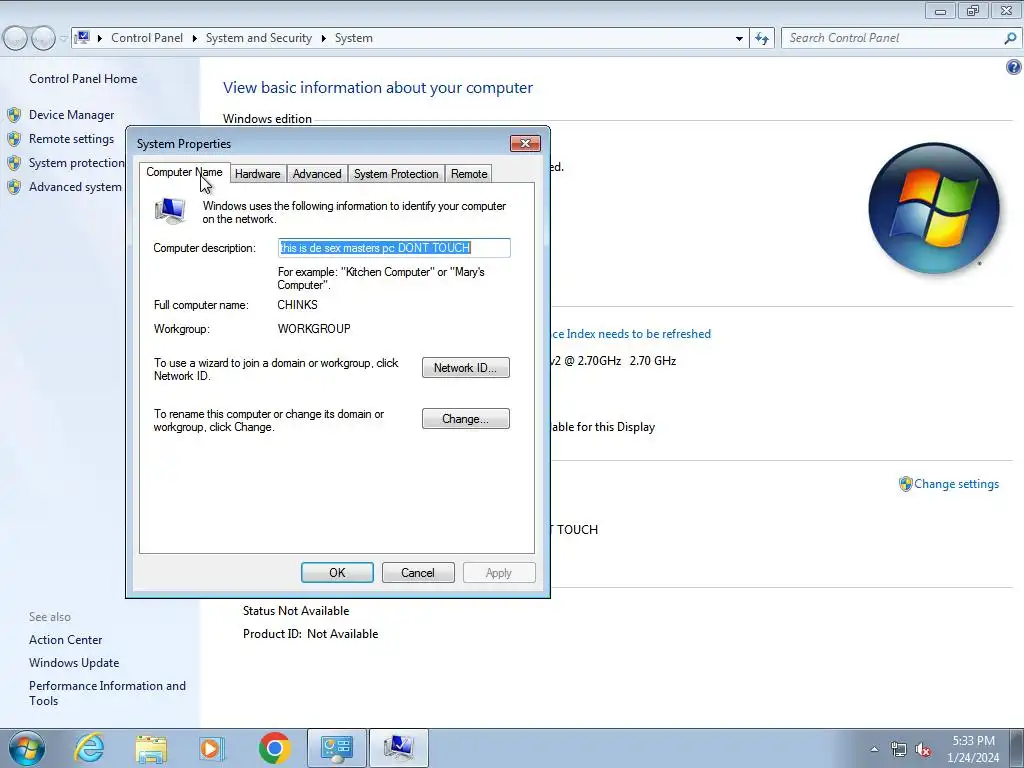The image size is (1024, 768).
Task: Click the Remote settings shield icon
Action: pyautogui.click(x=14, y=139)
